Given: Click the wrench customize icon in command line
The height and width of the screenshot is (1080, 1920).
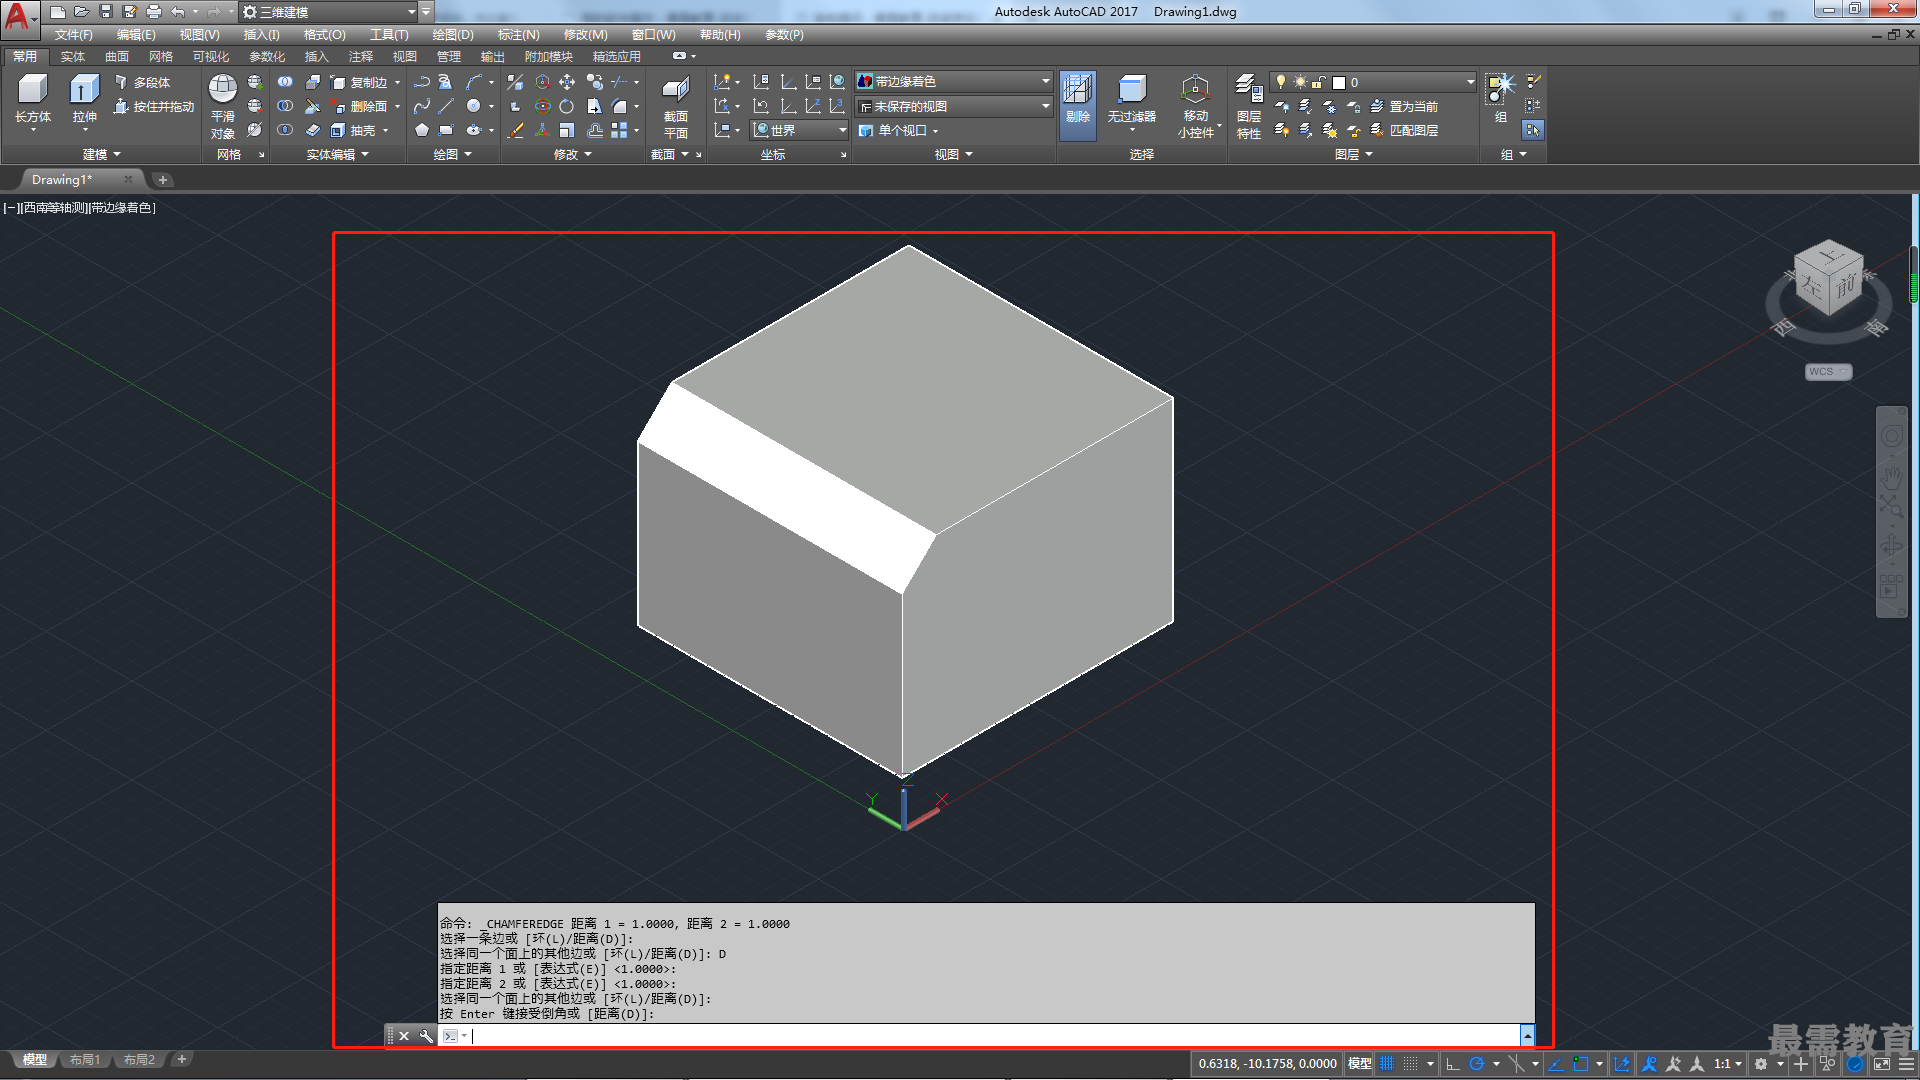Looking at the screenshot, I should pyautogui.click(x=426, y=1036).
